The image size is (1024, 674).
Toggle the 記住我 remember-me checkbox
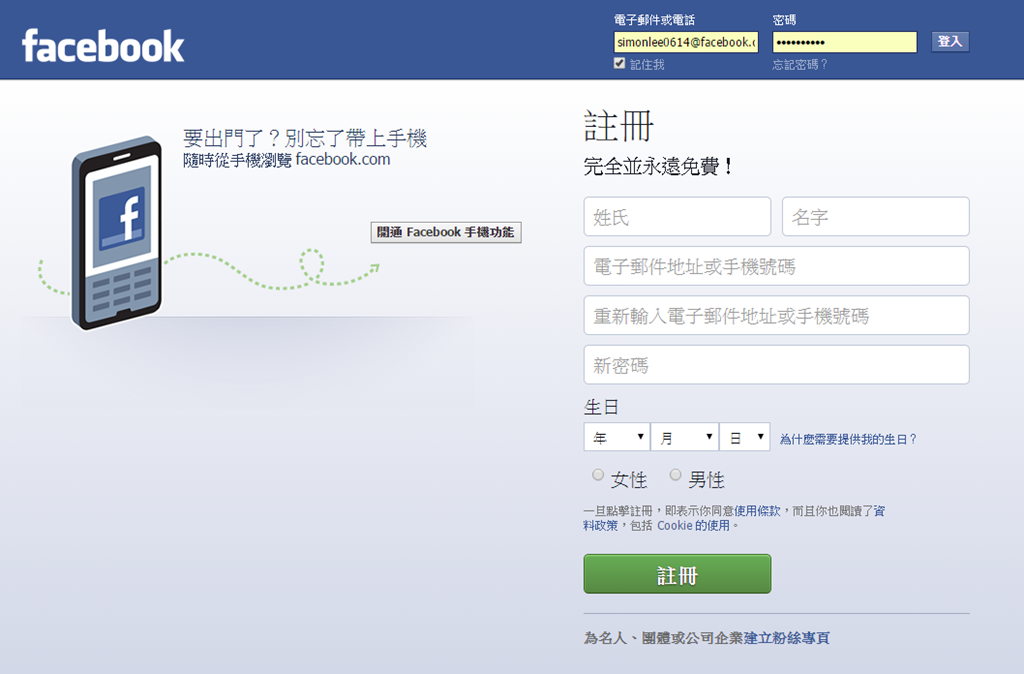[x=619, y=63]
